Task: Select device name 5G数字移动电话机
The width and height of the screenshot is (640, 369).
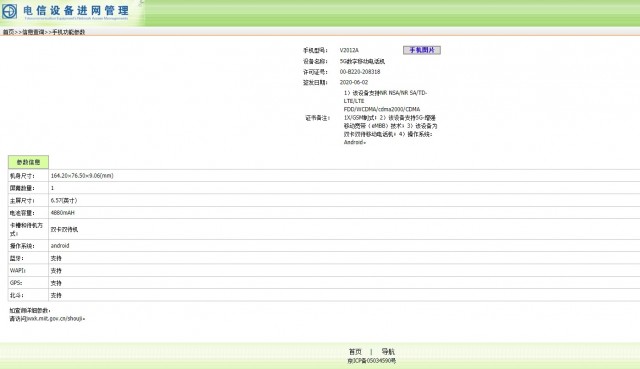Action: [x=362, y=61]
